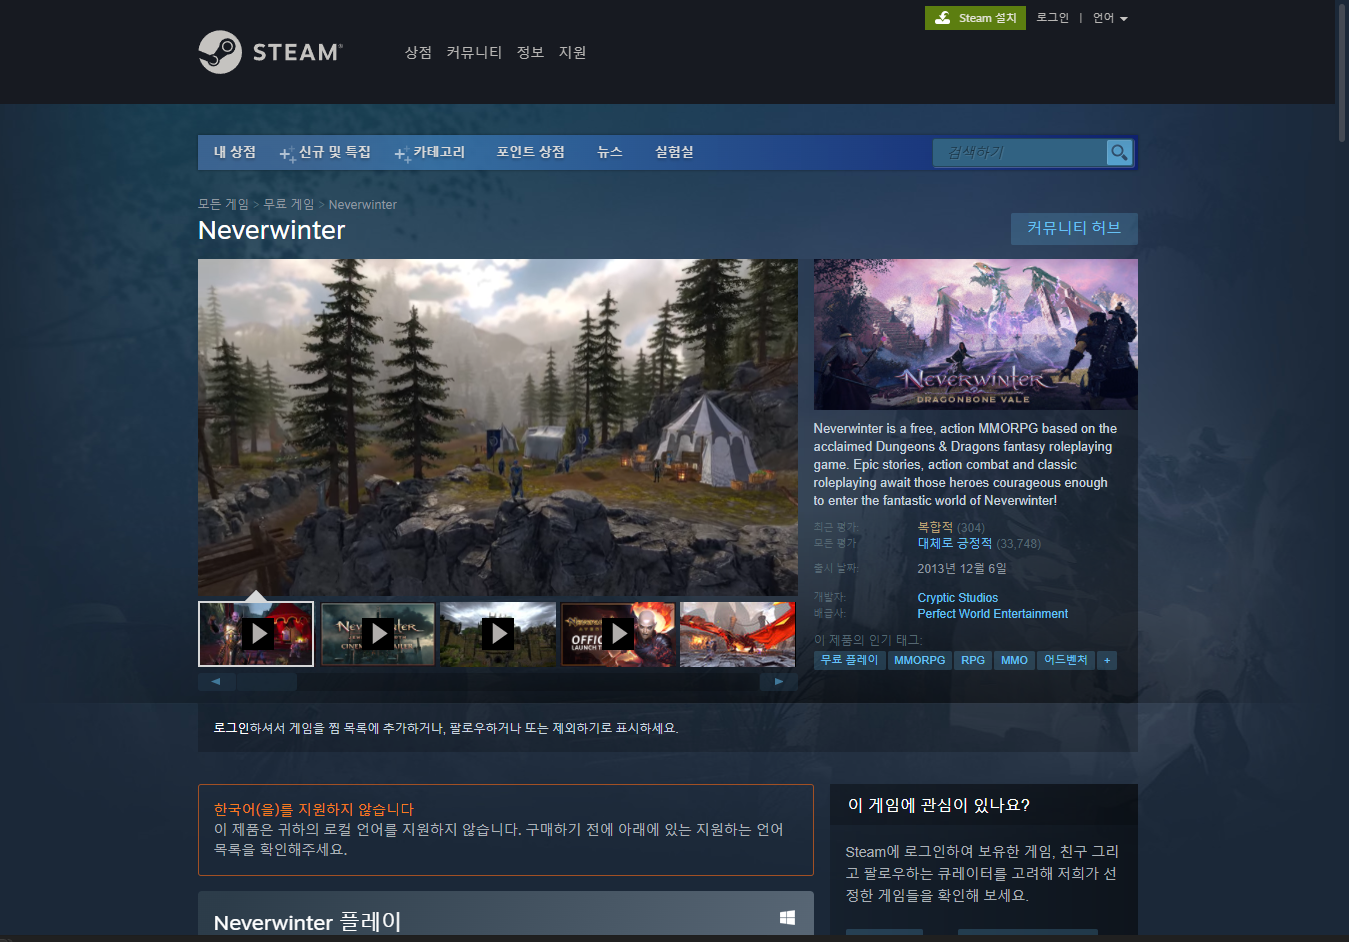Click the 어드벤처 tag
Viewport: 1349px width, 942px height.
point(1066,660)
